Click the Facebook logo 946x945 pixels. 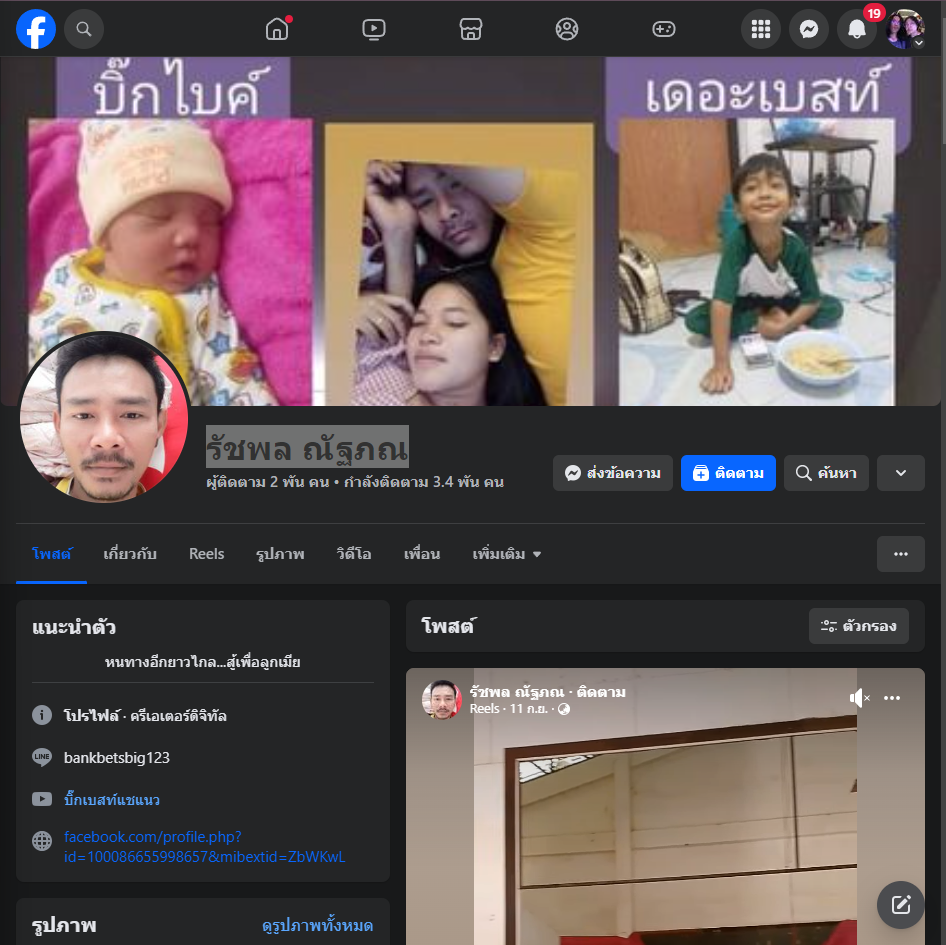pos(36,29)
